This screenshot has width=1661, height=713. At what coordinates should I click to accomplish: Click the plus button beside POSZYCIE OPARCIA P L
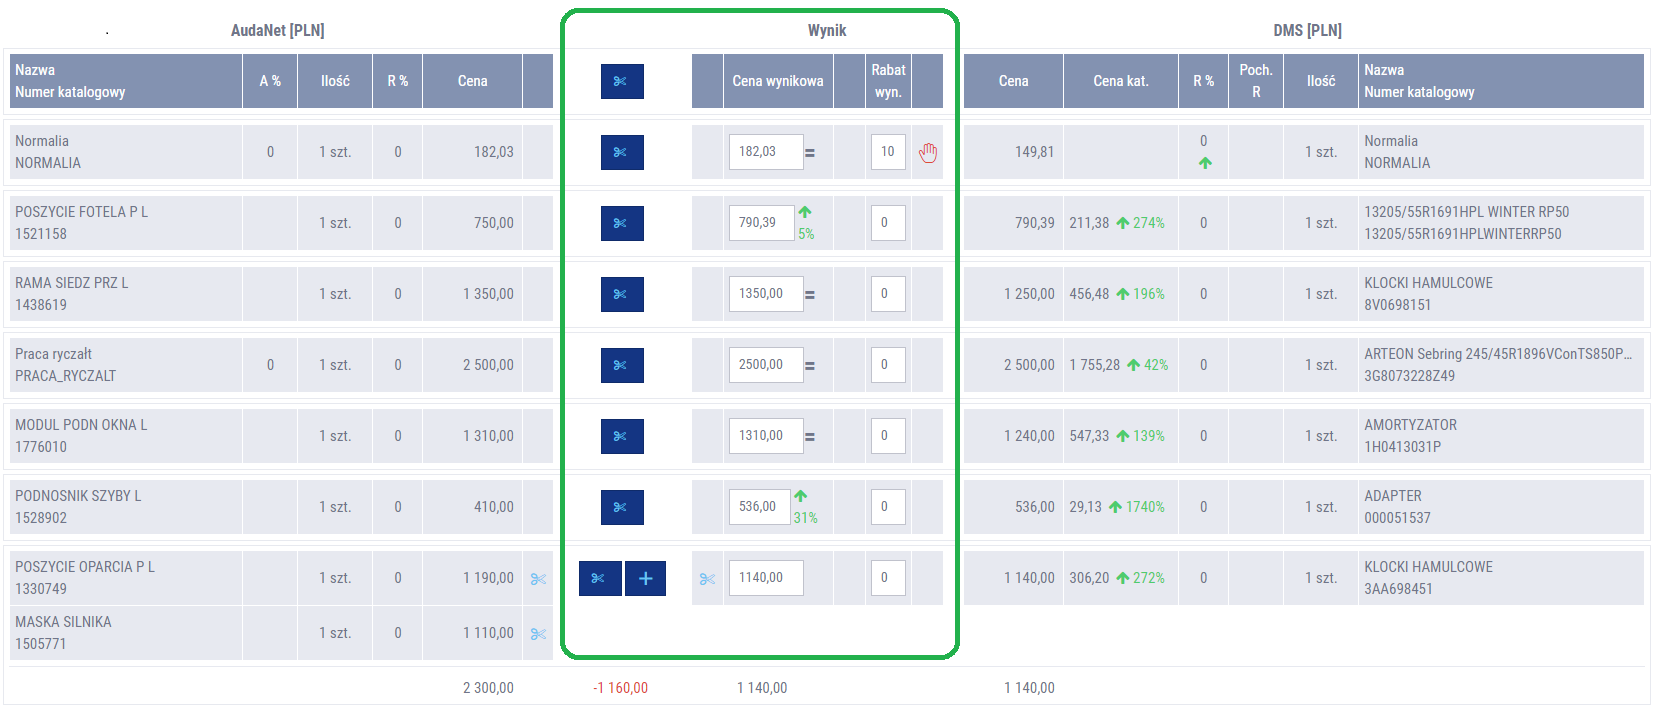click(645, 578)
